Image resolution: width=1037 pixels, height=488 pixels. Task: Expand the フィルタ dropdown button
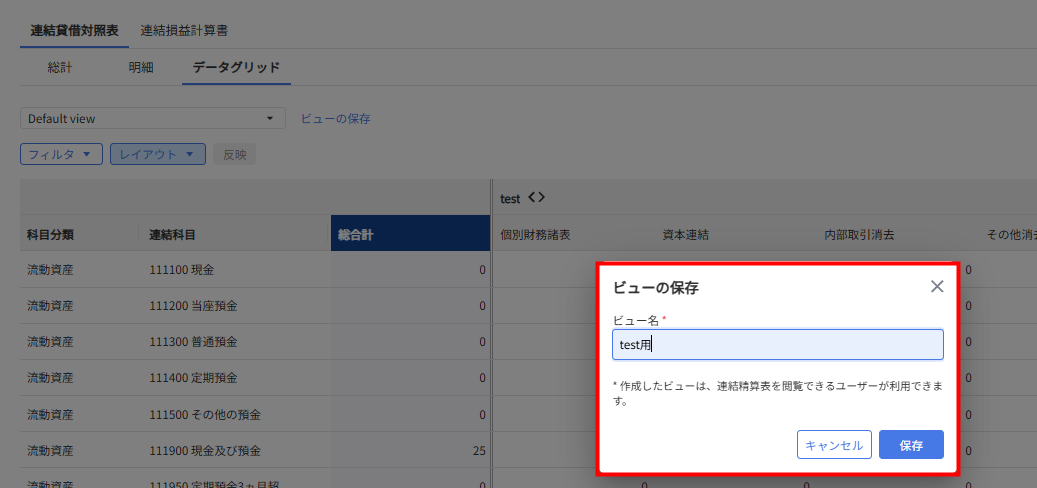click(61, 154)
